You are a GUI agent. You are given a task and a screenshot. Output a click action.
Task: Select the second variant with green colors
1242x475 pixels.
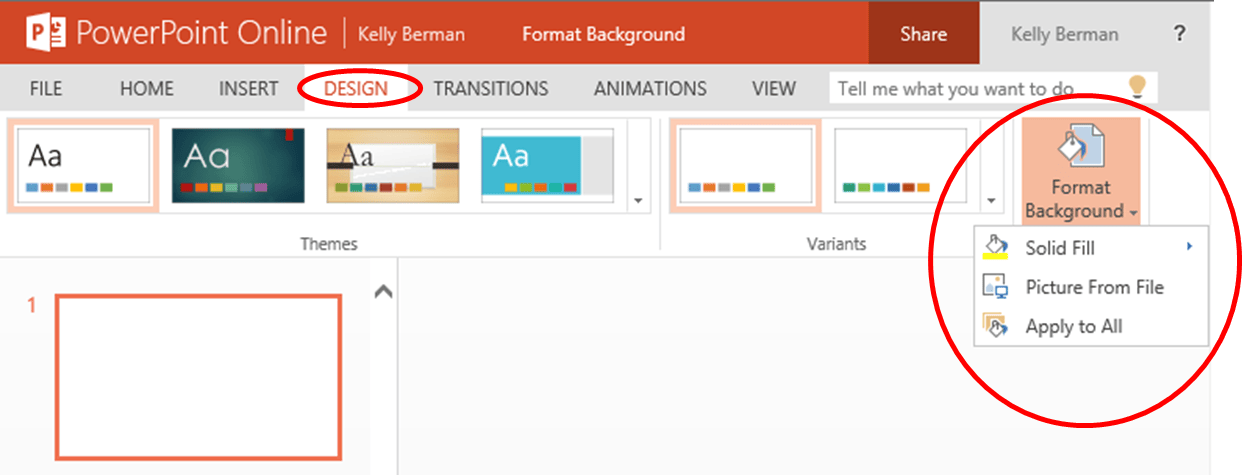(x=901, y=166)
